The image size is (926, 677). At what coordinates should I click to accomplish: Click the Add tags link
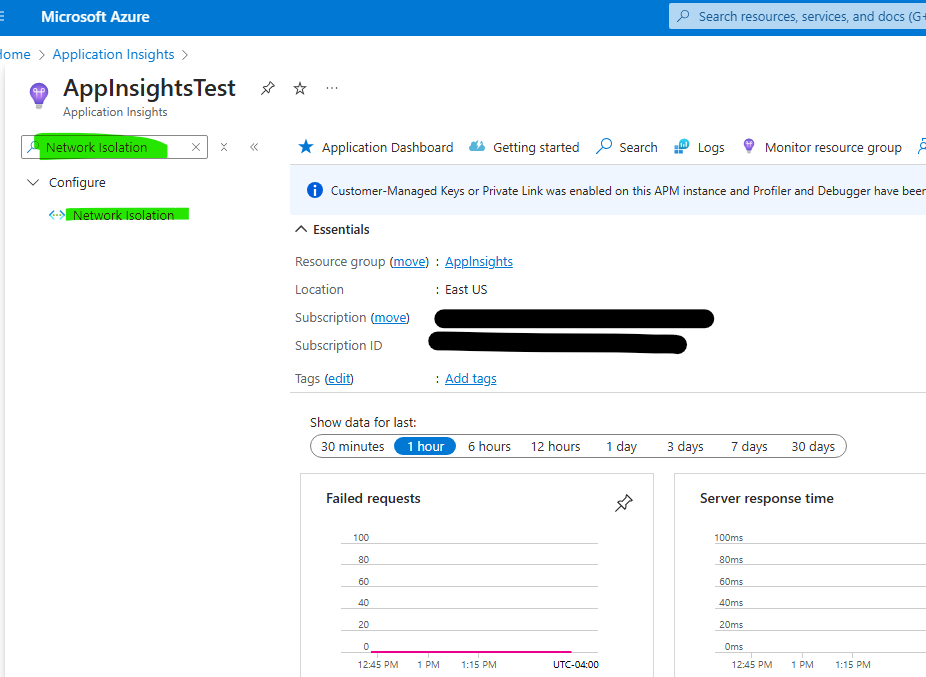470,379
